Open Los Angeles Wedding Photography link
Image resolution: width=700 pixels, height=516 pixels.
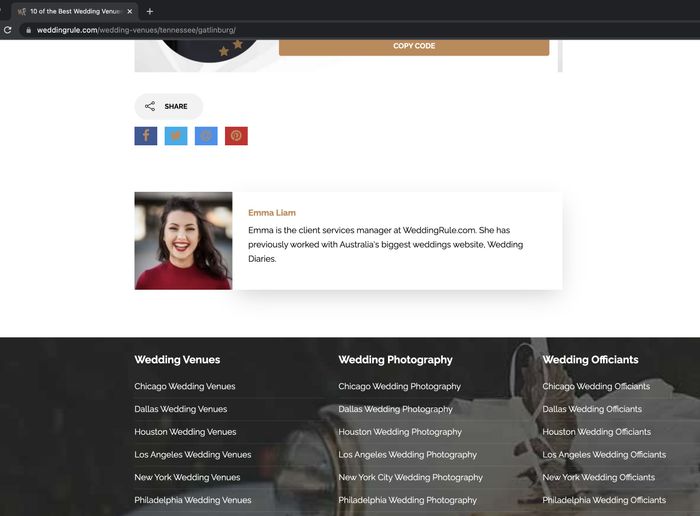(x=408, y=454)
